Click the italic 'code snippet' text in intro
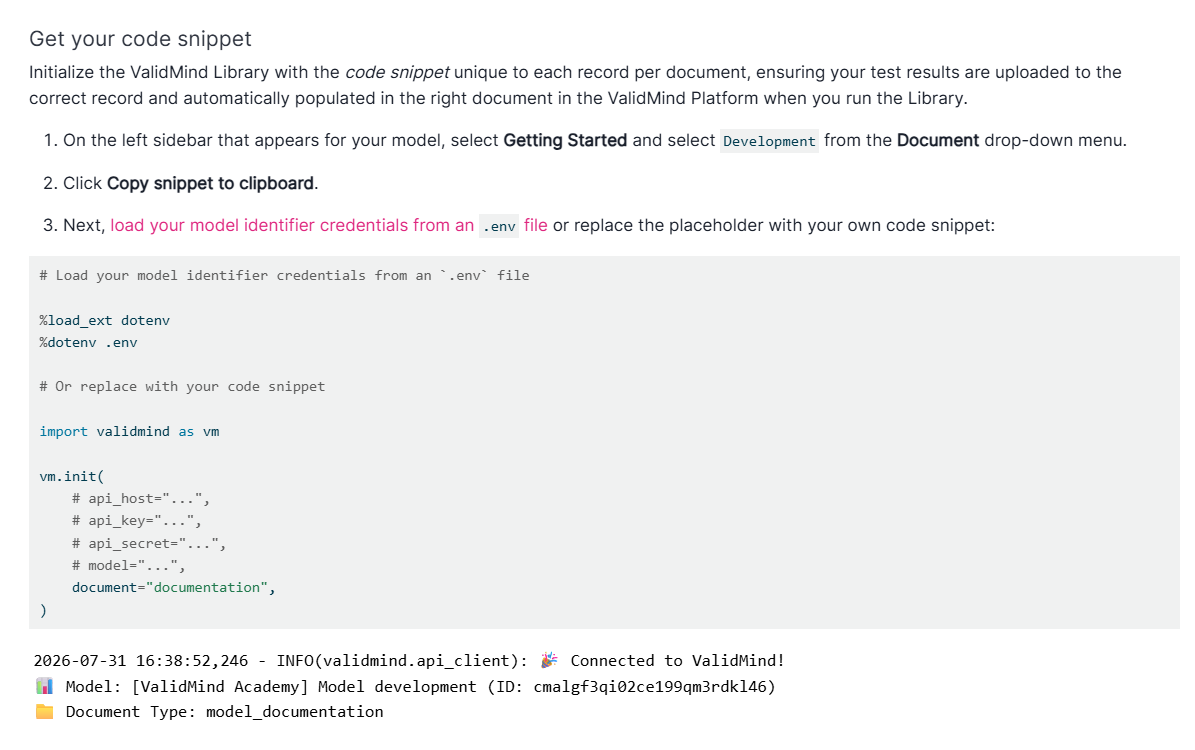1195x750 pixels. pyautogui.click(x=397, y=72)
